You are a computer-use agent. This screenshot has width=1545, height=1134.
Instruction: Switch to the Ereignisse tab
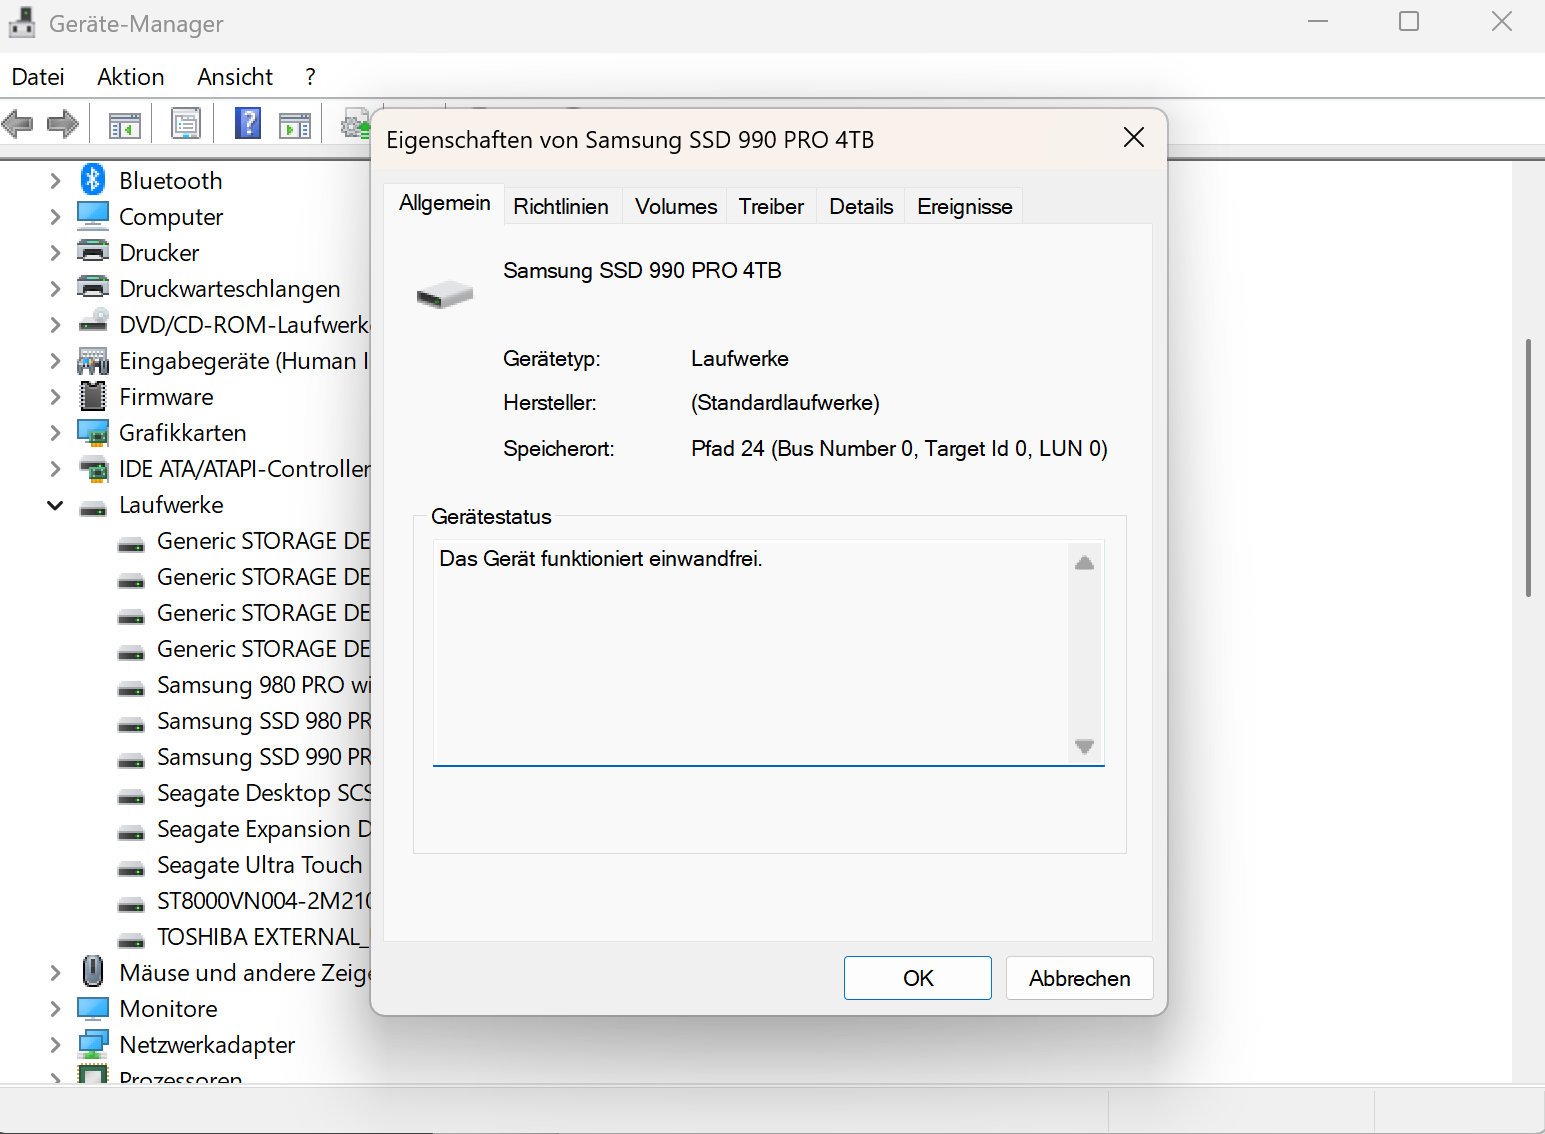click(965, 206)
